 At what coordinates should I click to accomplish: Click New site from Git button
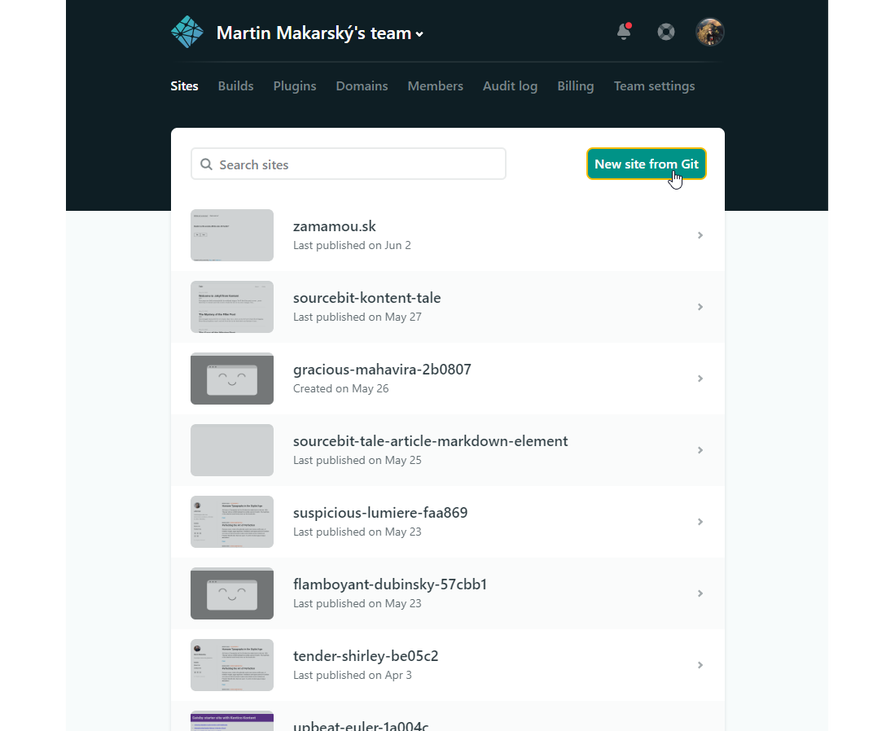(646, 164)
